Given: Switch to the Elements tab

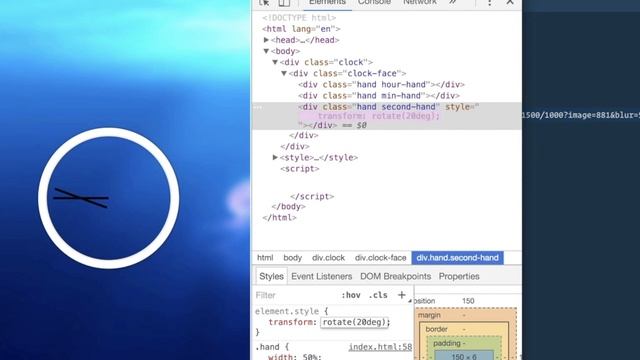Looking at the screenshot, I should [327, 3].
